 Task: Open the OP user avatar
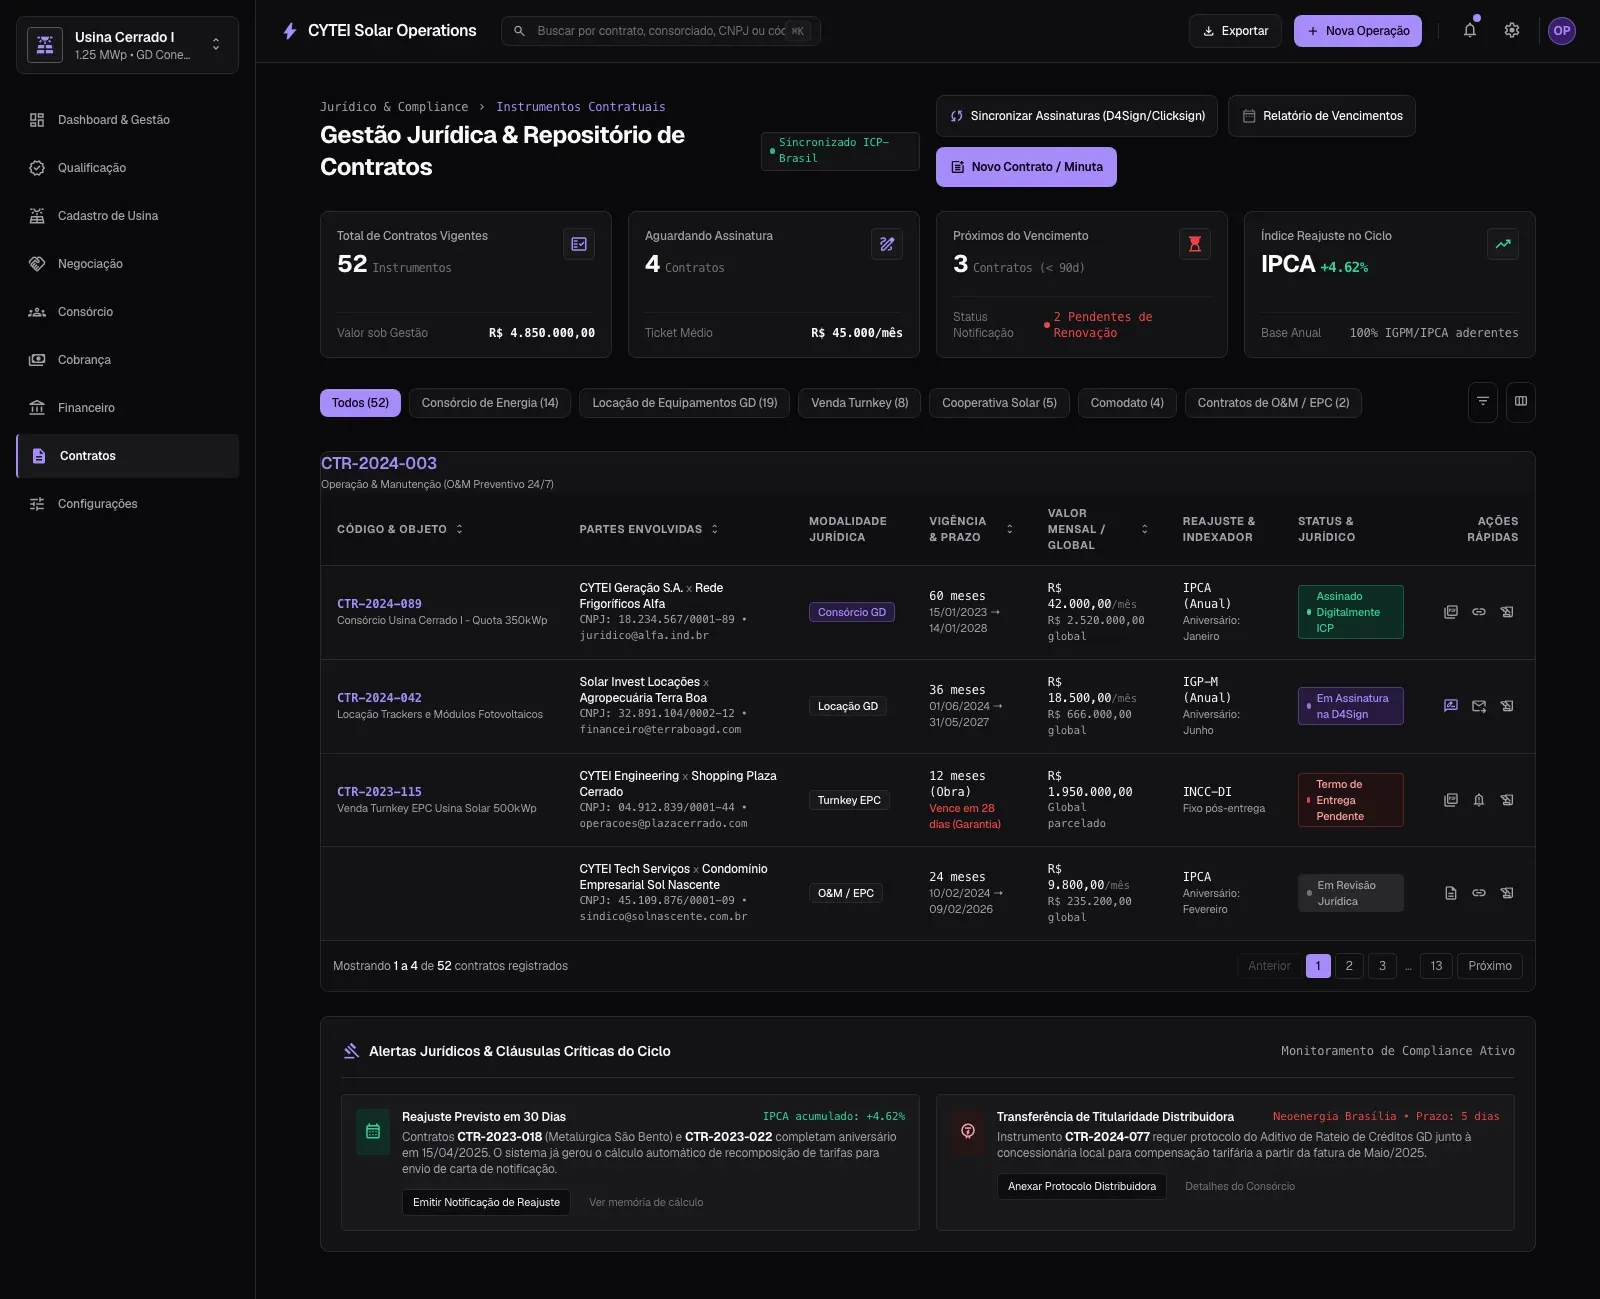(x=1562, y=31)
